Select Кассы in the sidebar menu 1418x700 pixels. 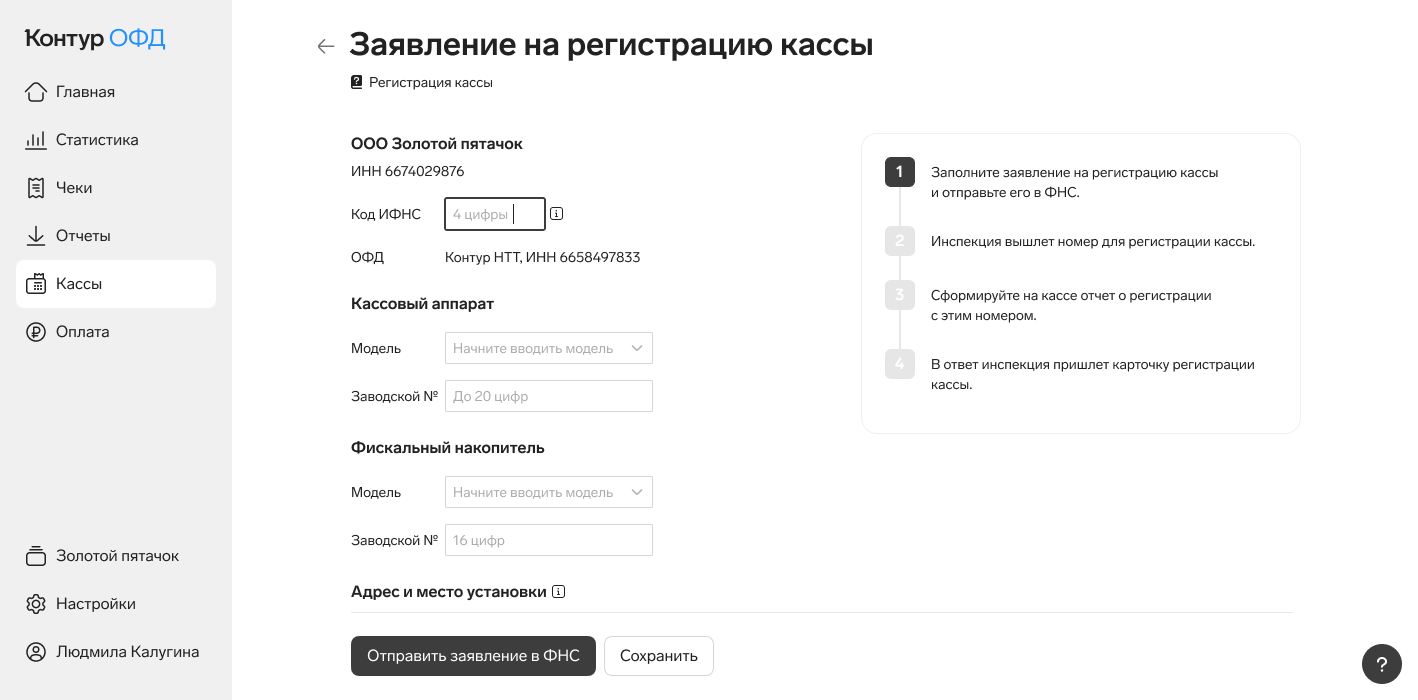[79, 284]
